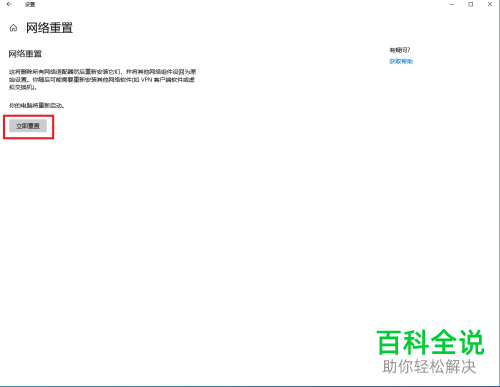Viewport: 500px width, 387px height.
Task: Click the 你的电脑将重新启动 restart notice text
Action: (x=36, y=106)
